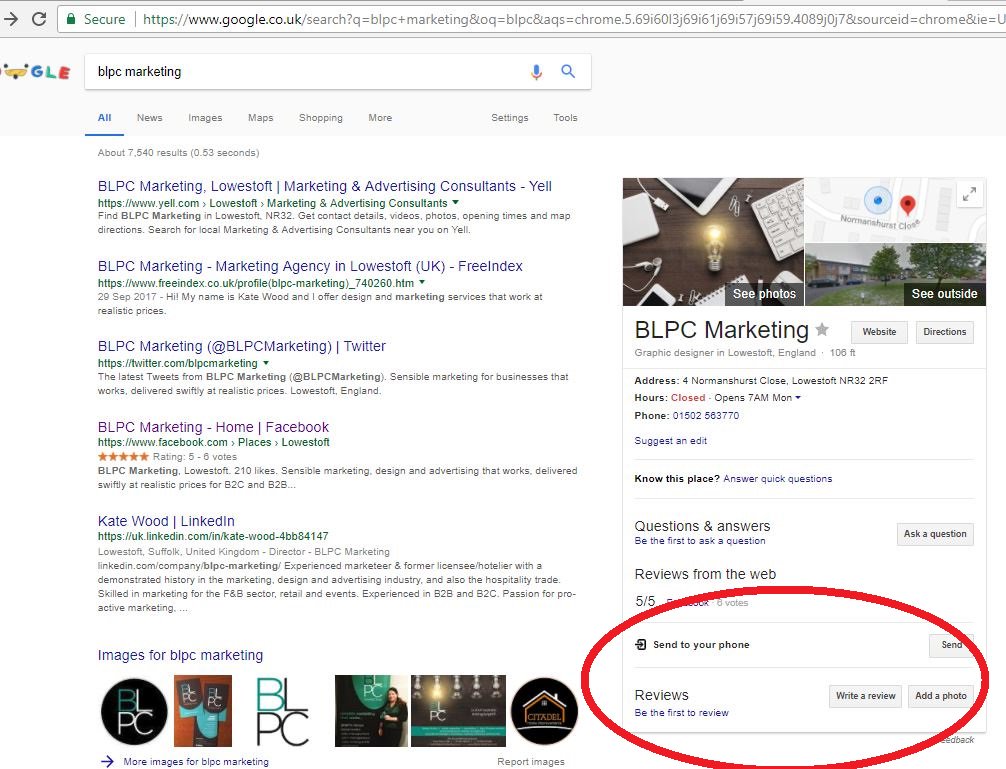Viewport: 1006px width, 769px height.
Task: Click Write a review button
Action: point(865,696)
